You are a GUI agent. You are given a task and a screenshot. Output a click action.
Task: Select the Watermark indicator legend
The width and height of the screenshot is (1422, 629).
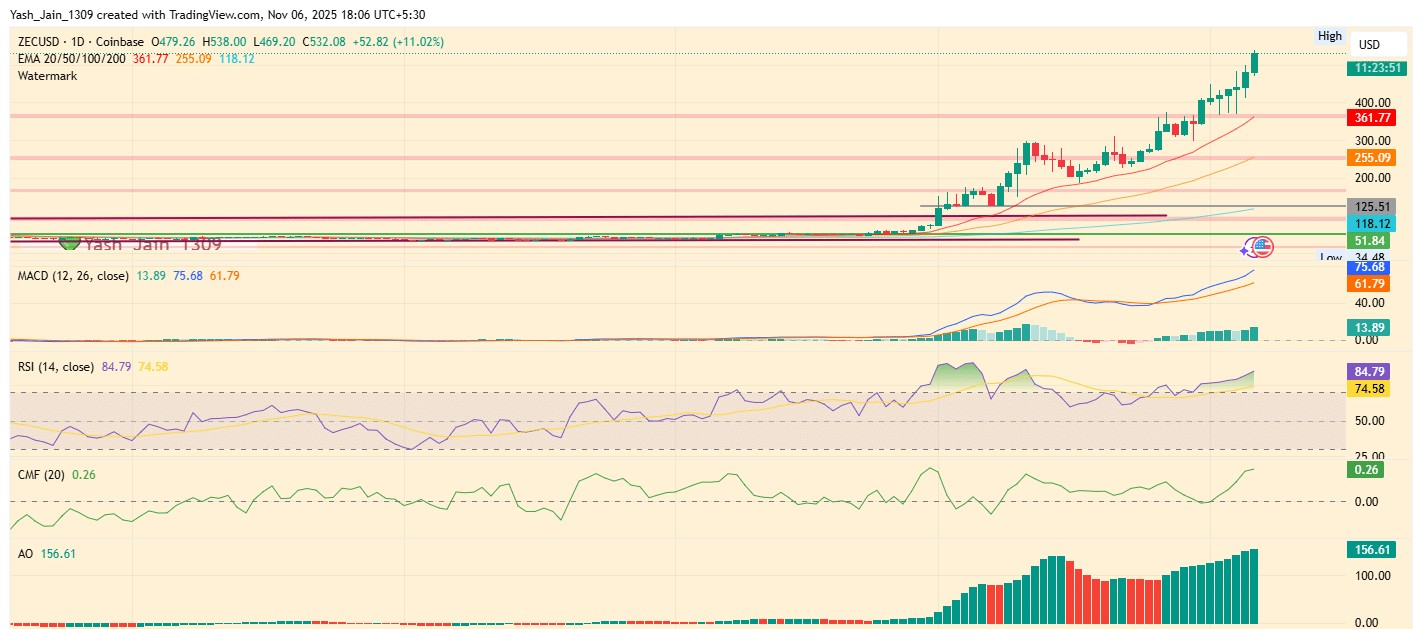coord(46,76)
